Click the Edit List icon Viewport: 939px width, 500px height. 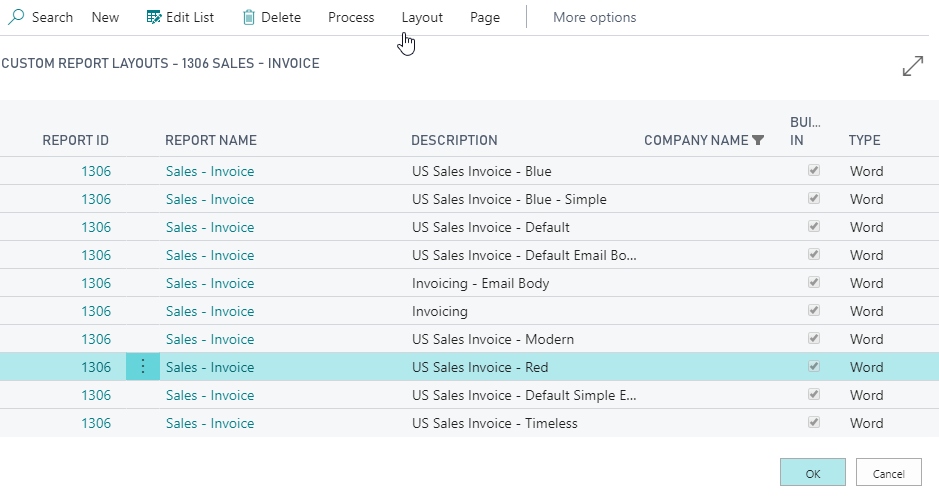(x=154, y=17)
